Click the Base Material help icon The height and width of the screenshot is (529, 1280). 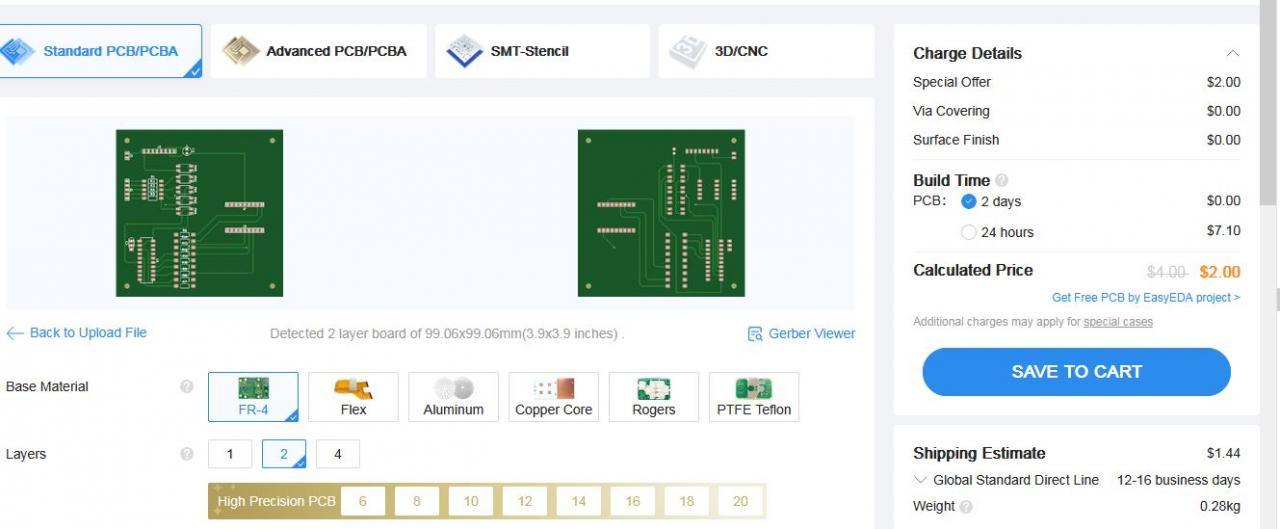click(x=186, y=387)
